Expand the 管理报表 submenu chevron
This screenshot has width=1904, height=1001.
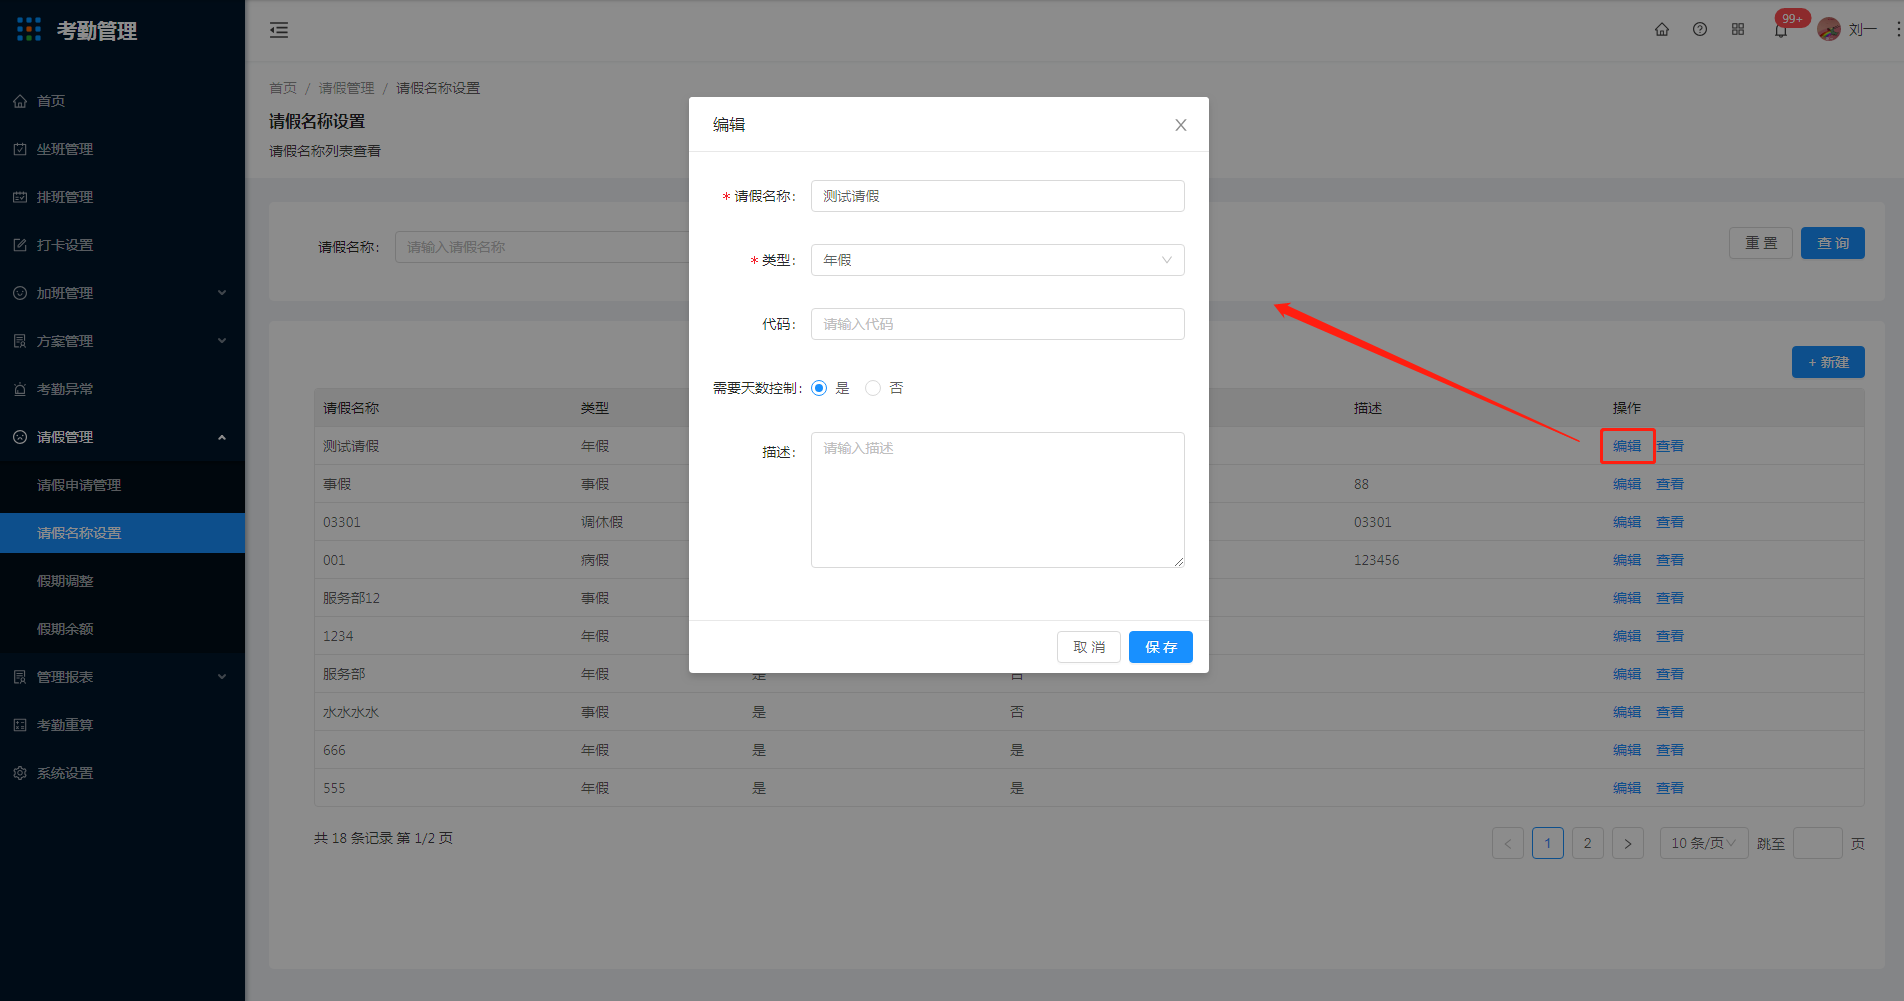click(x=222, y=677)
